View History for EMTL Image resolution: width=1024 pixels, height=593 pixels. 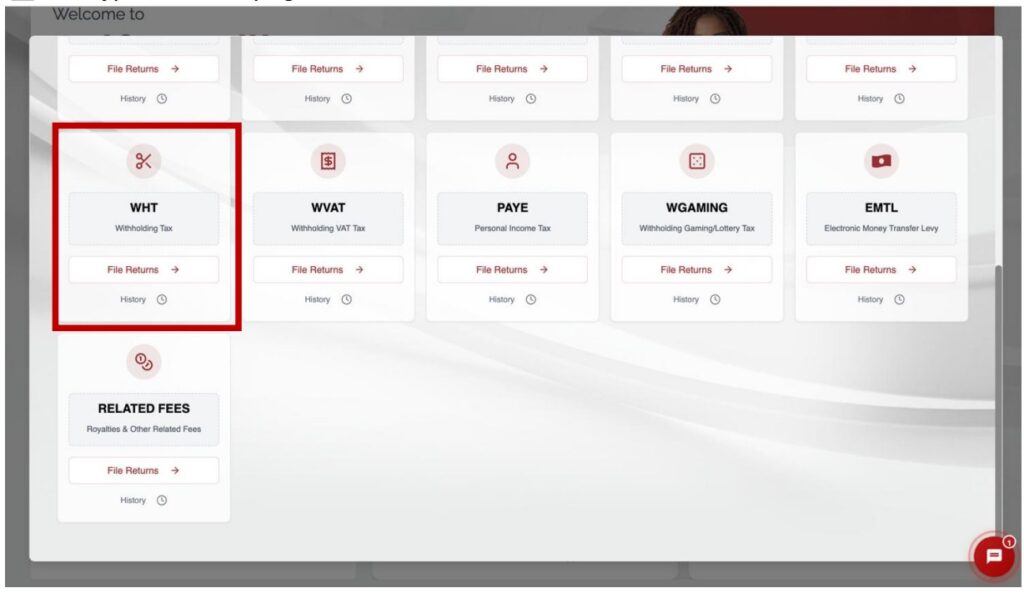tap(880, 300)
